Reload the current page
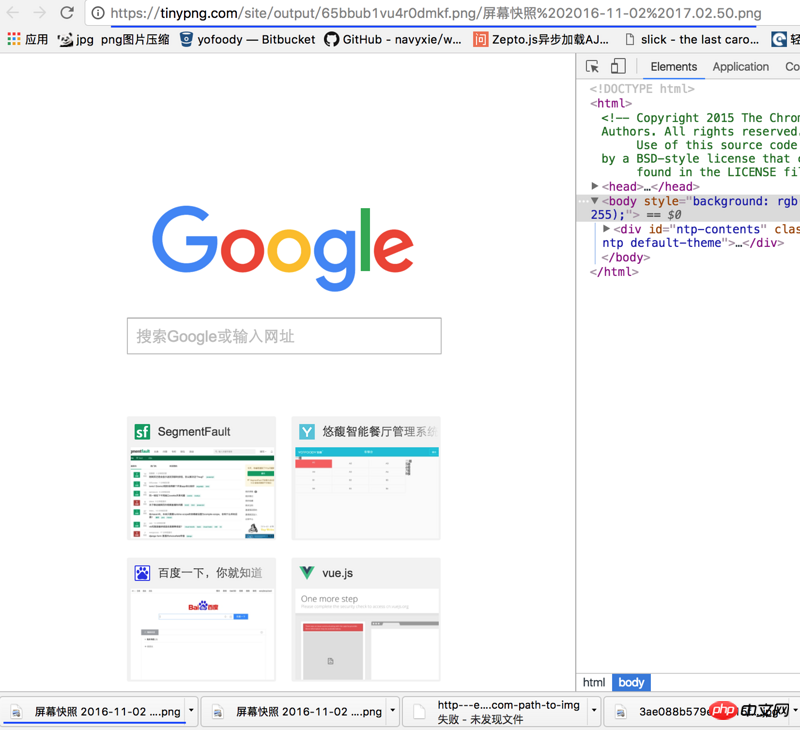Image resolution: width=800 pixels, height=730 pixels. tap(67, 12)
